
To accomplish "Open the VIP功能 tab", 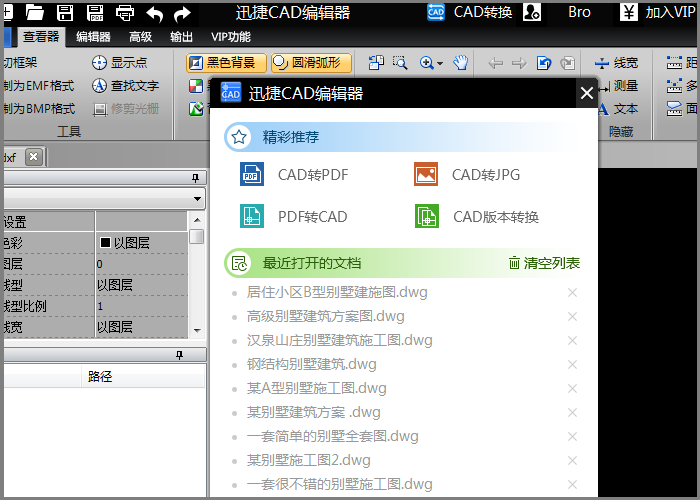I will (x=231, y=37).
